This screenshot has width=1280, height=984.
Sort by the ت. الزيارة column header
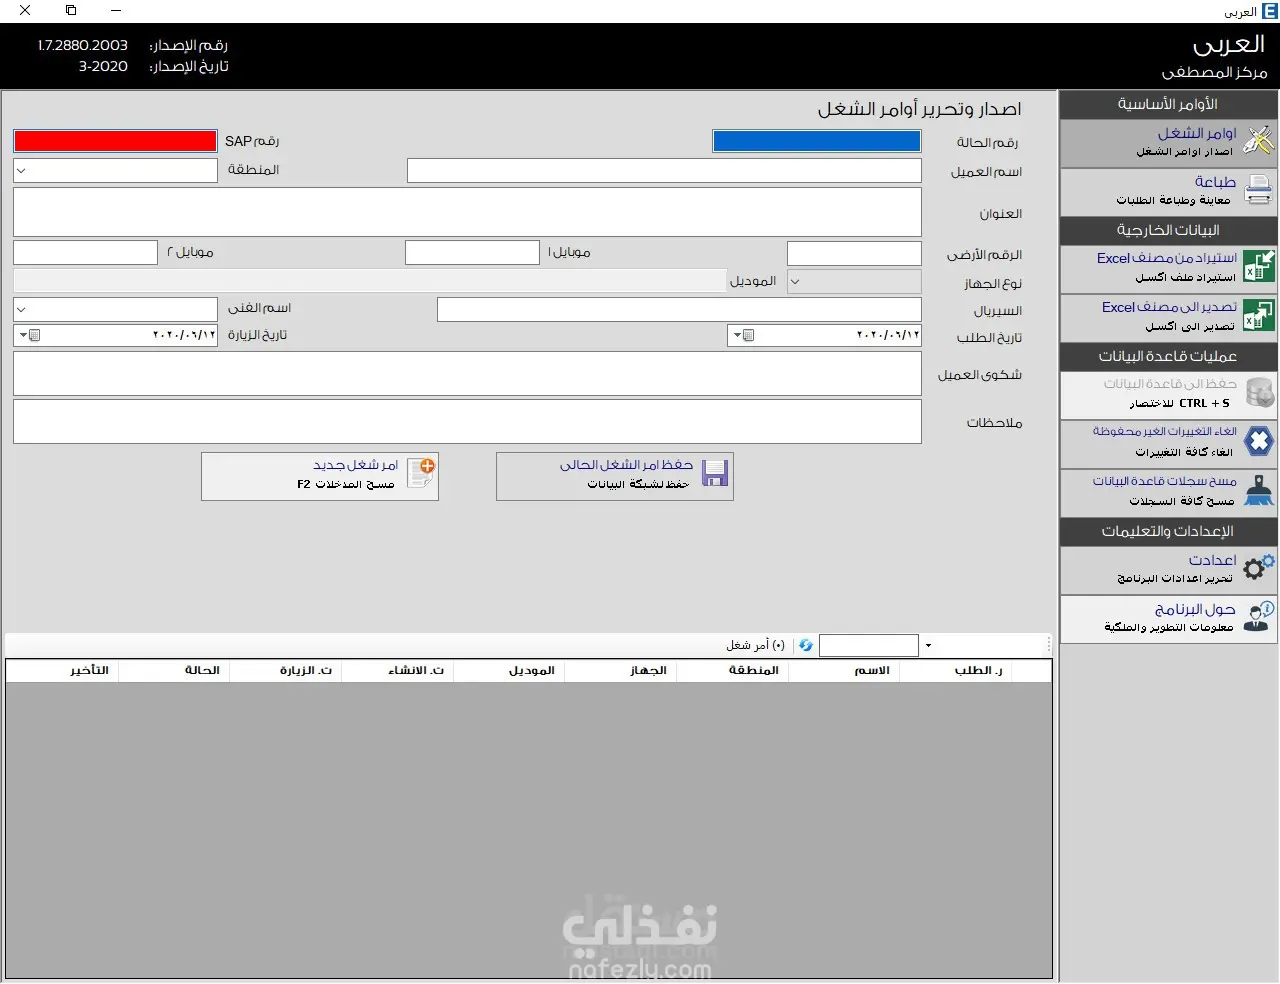[x=285, y=671]
